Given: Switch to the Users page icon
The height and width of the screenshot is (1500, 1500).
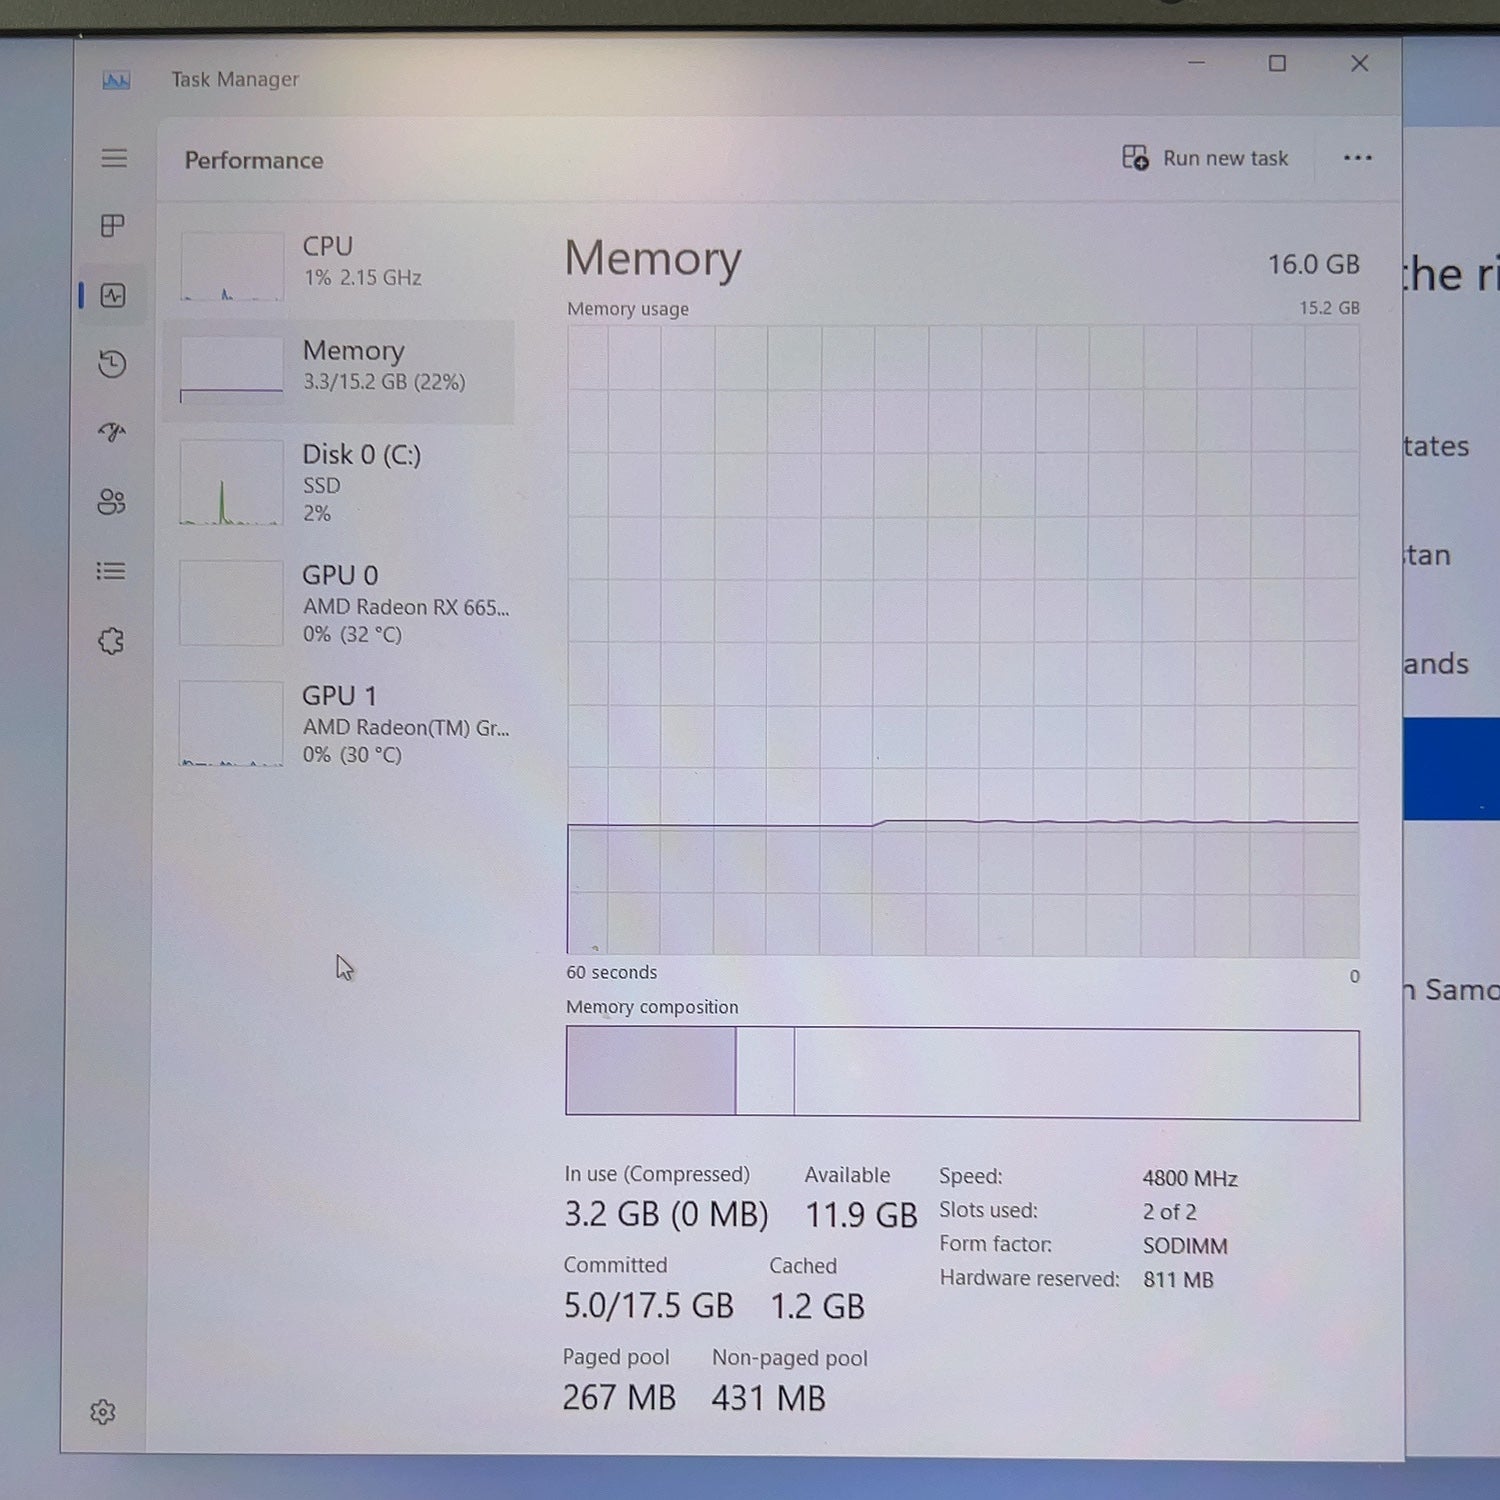Looking at the screenshot, I should [111, 502].
